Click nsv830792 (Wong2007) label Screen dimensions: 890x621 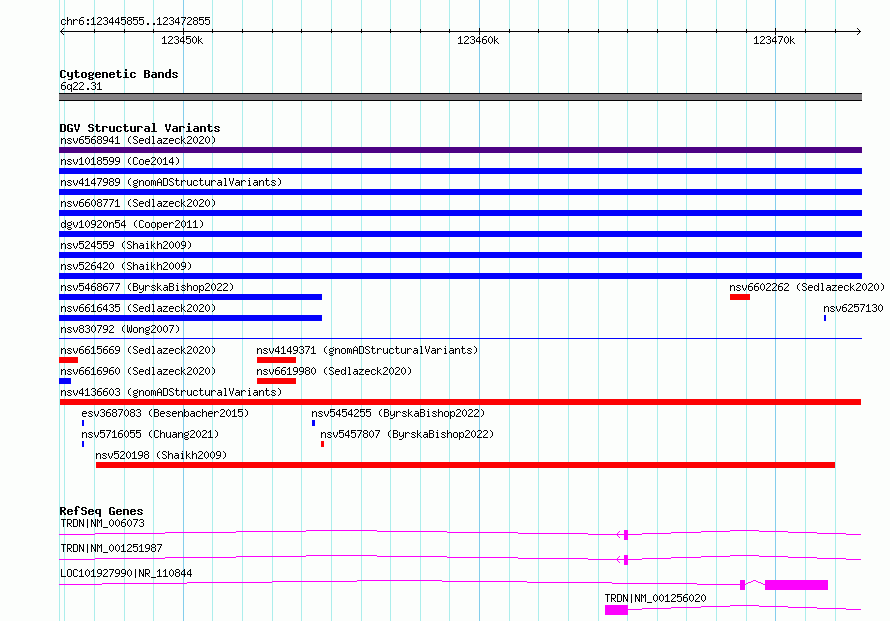(x=120, y=329)
